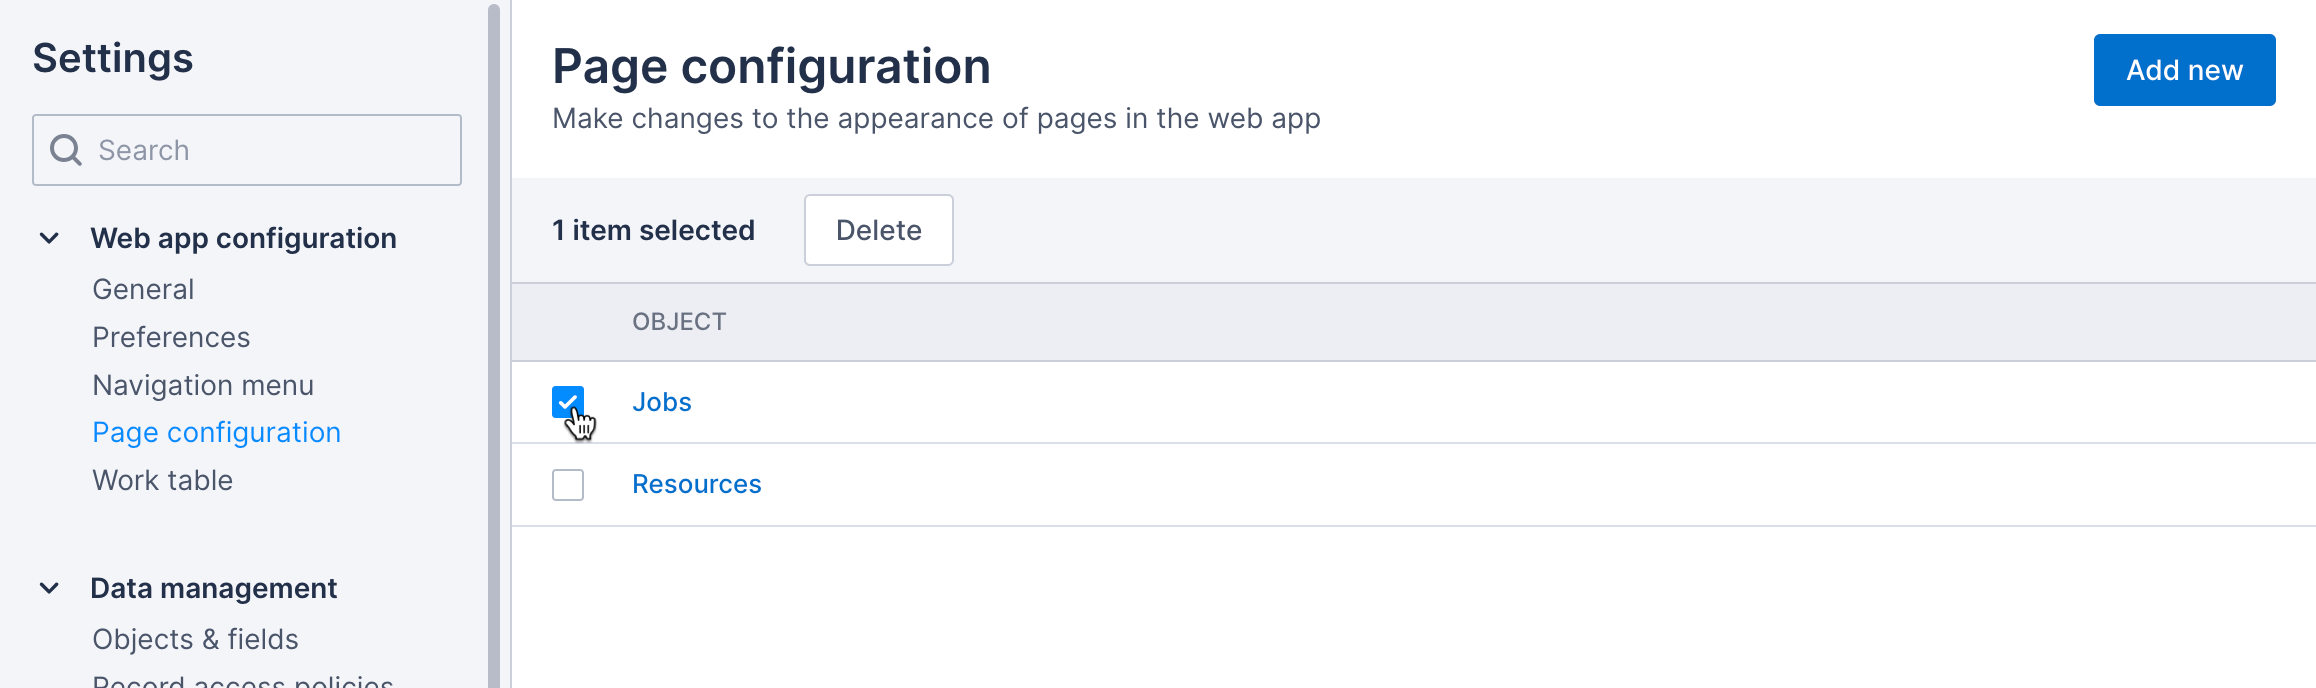Screen dimensions: 2316x688
Task: Delete the selected item
Action: (878, 230)
